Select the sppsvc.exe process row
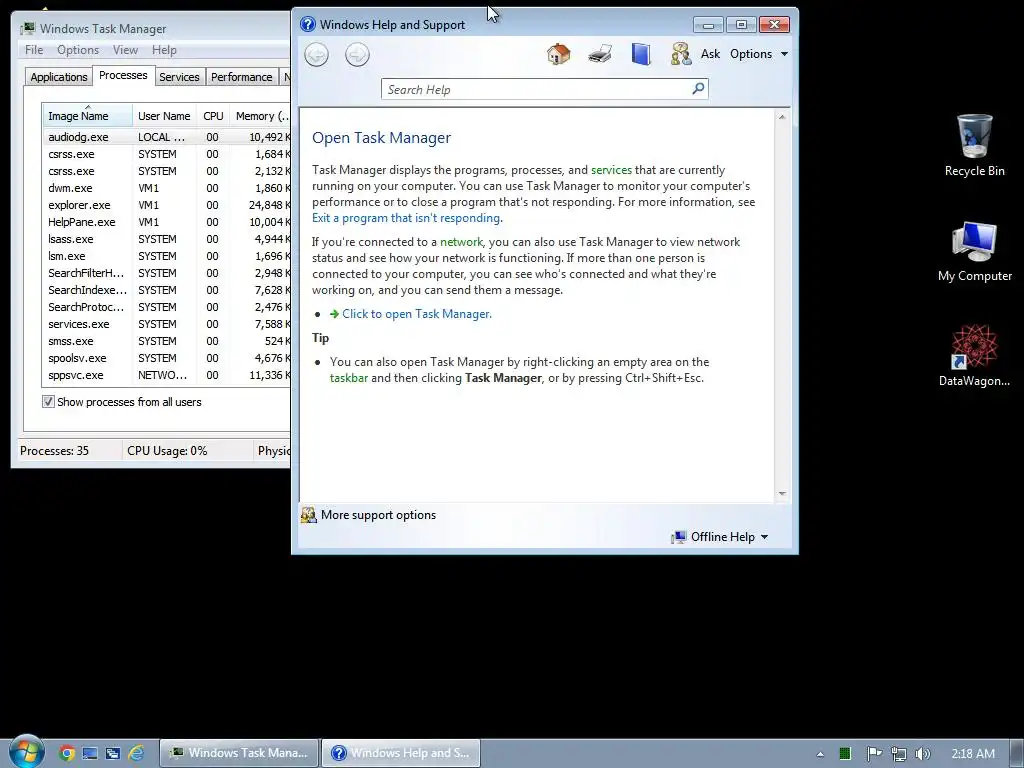Image resolution: width=1024 pixels, height=768 pixels. coord(167,375)
